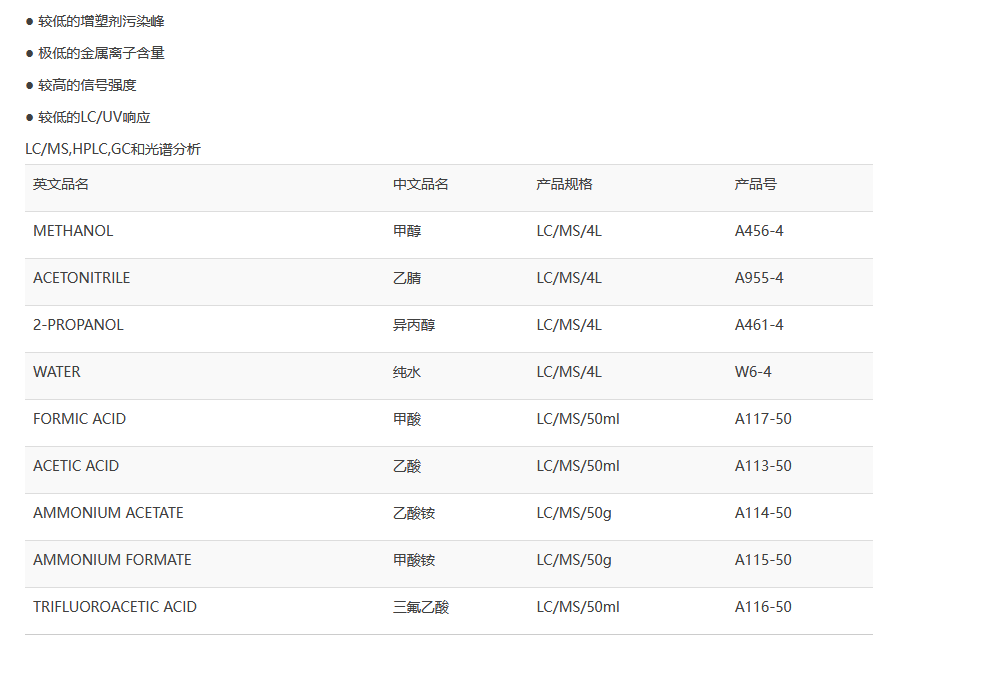Select AMMONIUM ACETATE in the table
998x675 pixels.
108,513
